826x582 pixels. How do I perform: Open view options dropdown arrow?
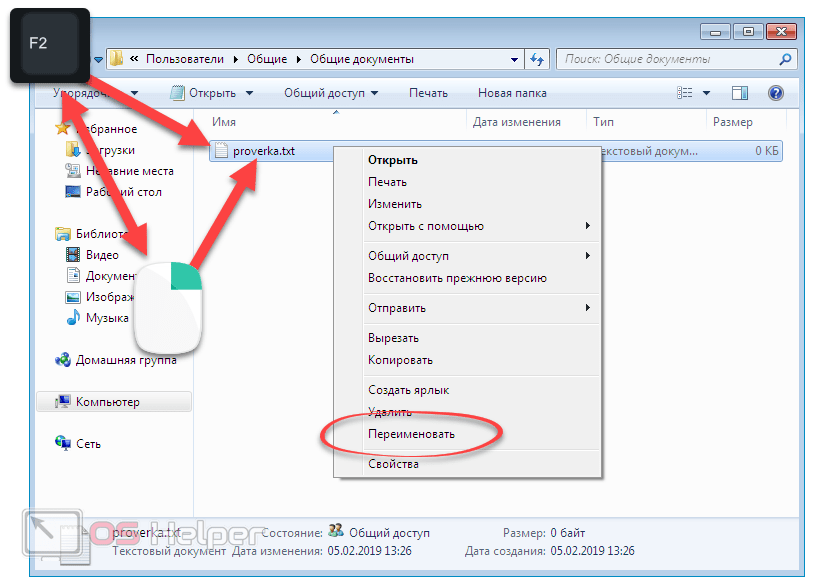pyautogui.click(x=706, y=93)
